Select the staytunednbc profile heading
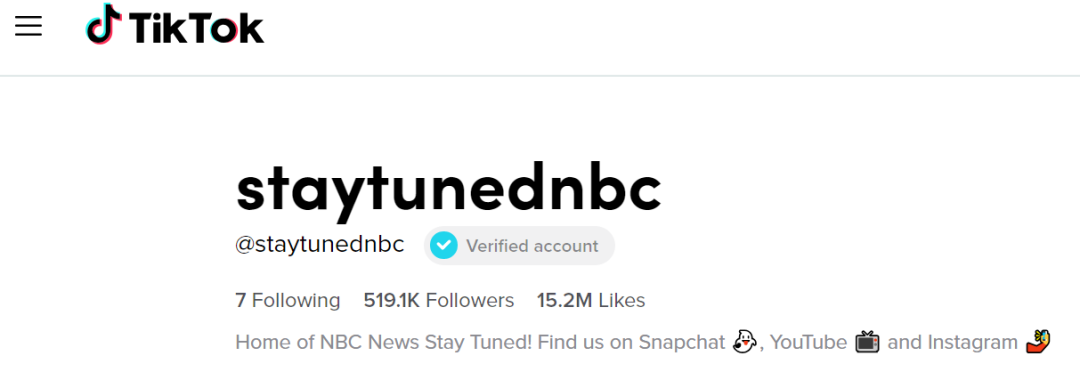1080x372 pixels. coord(448,191)
